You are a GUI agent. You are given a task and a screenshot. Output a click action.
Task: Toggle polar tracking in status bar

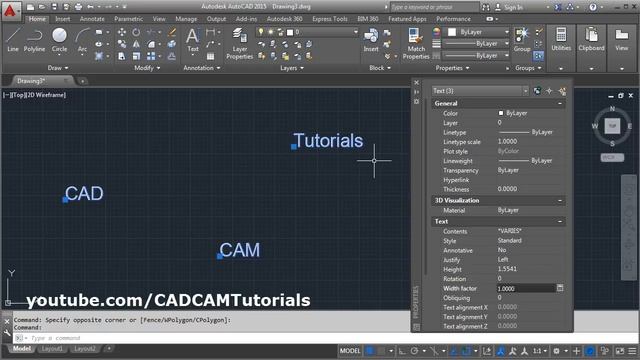[415, 351]
